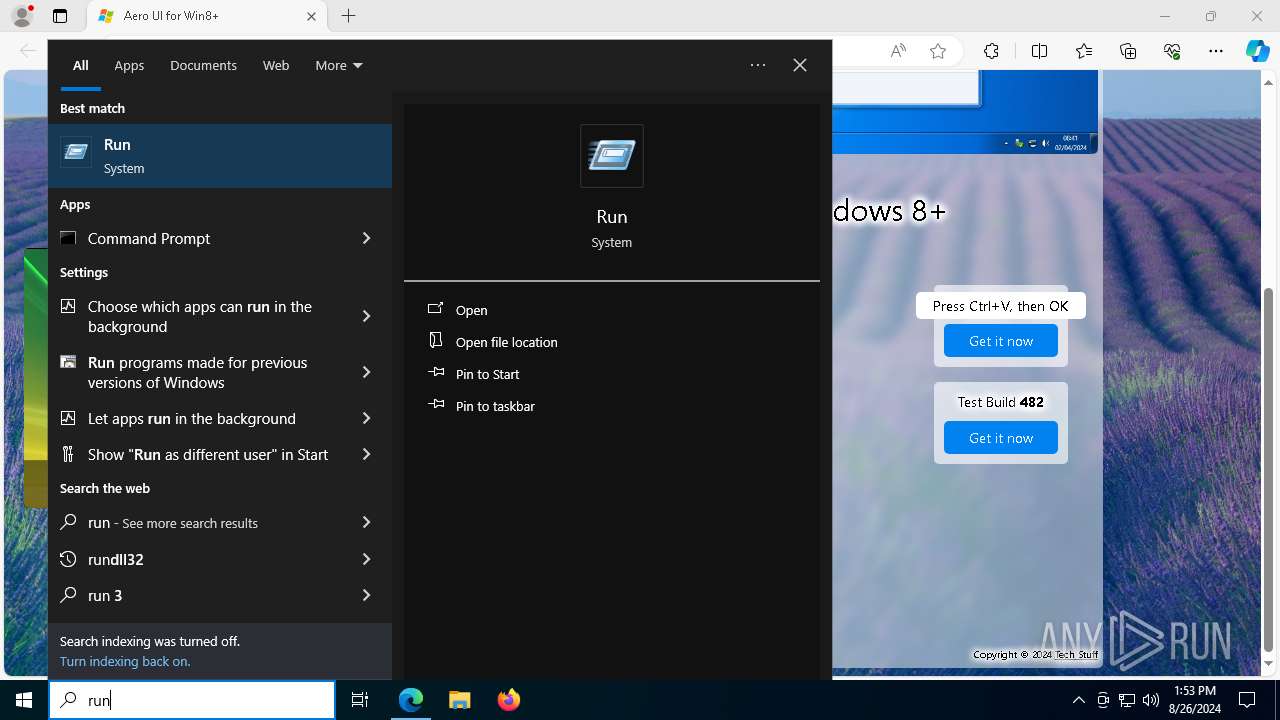This screenshot has height=720, width=1280.
Task: Open Edge Browser essentials icon
Action: click(x=1172, y=51)
